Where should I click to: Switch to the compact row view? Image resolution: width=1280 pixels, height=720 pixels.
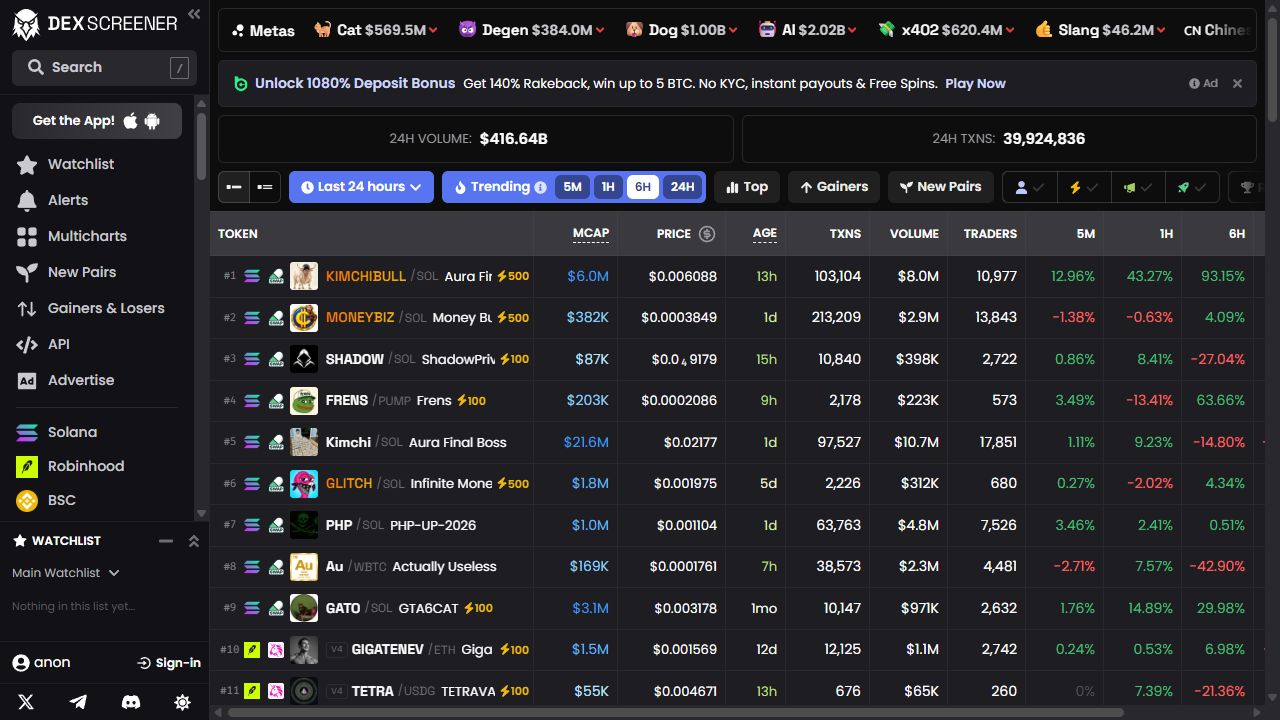(x=234, y=187)
